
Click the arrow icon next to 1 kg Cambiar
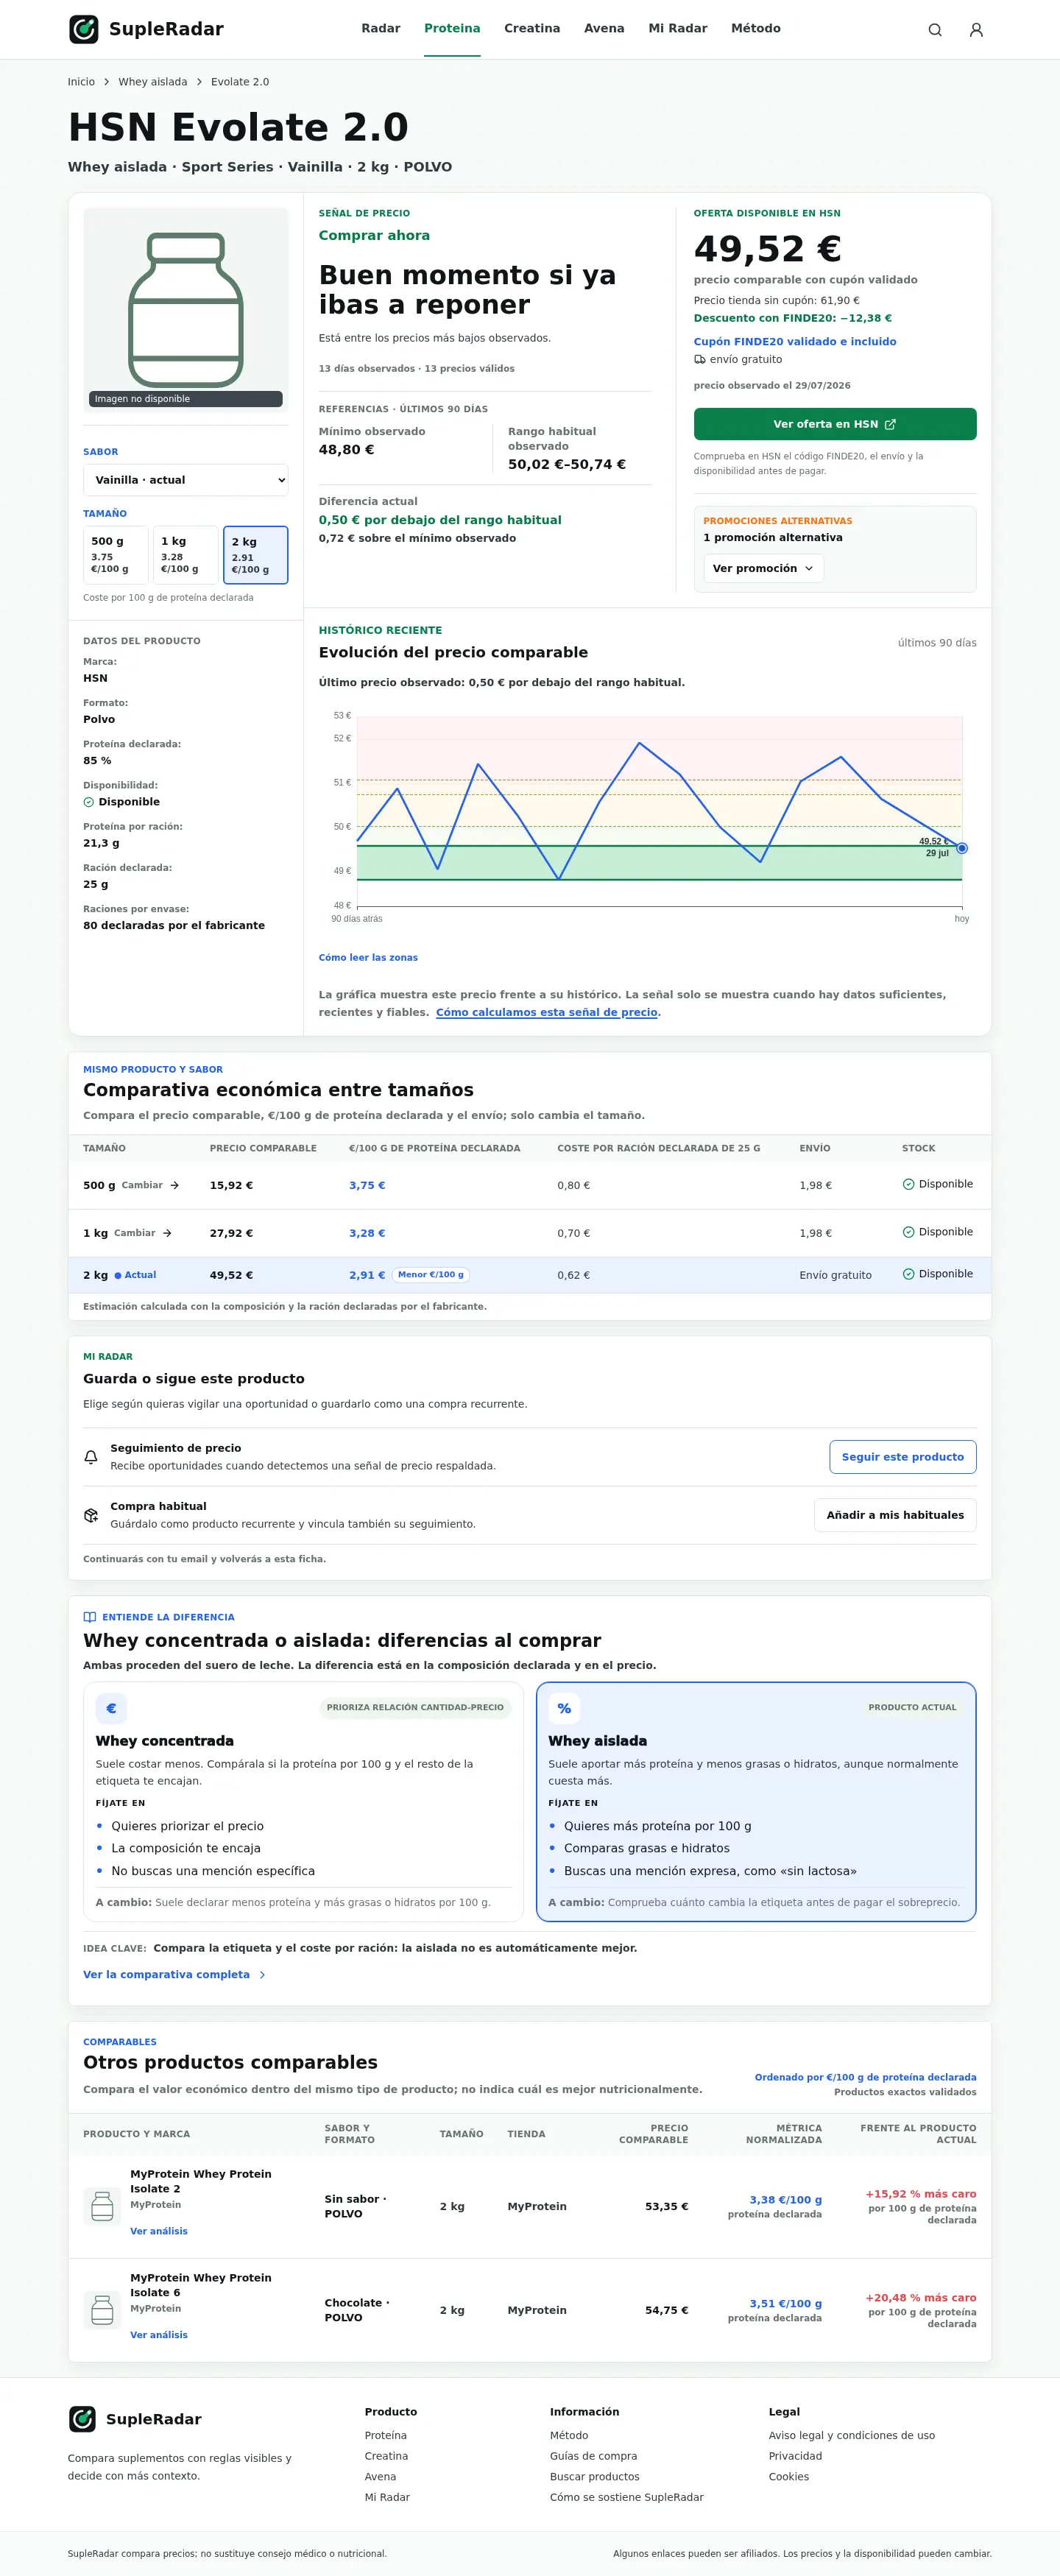[x=167, y=1233]
